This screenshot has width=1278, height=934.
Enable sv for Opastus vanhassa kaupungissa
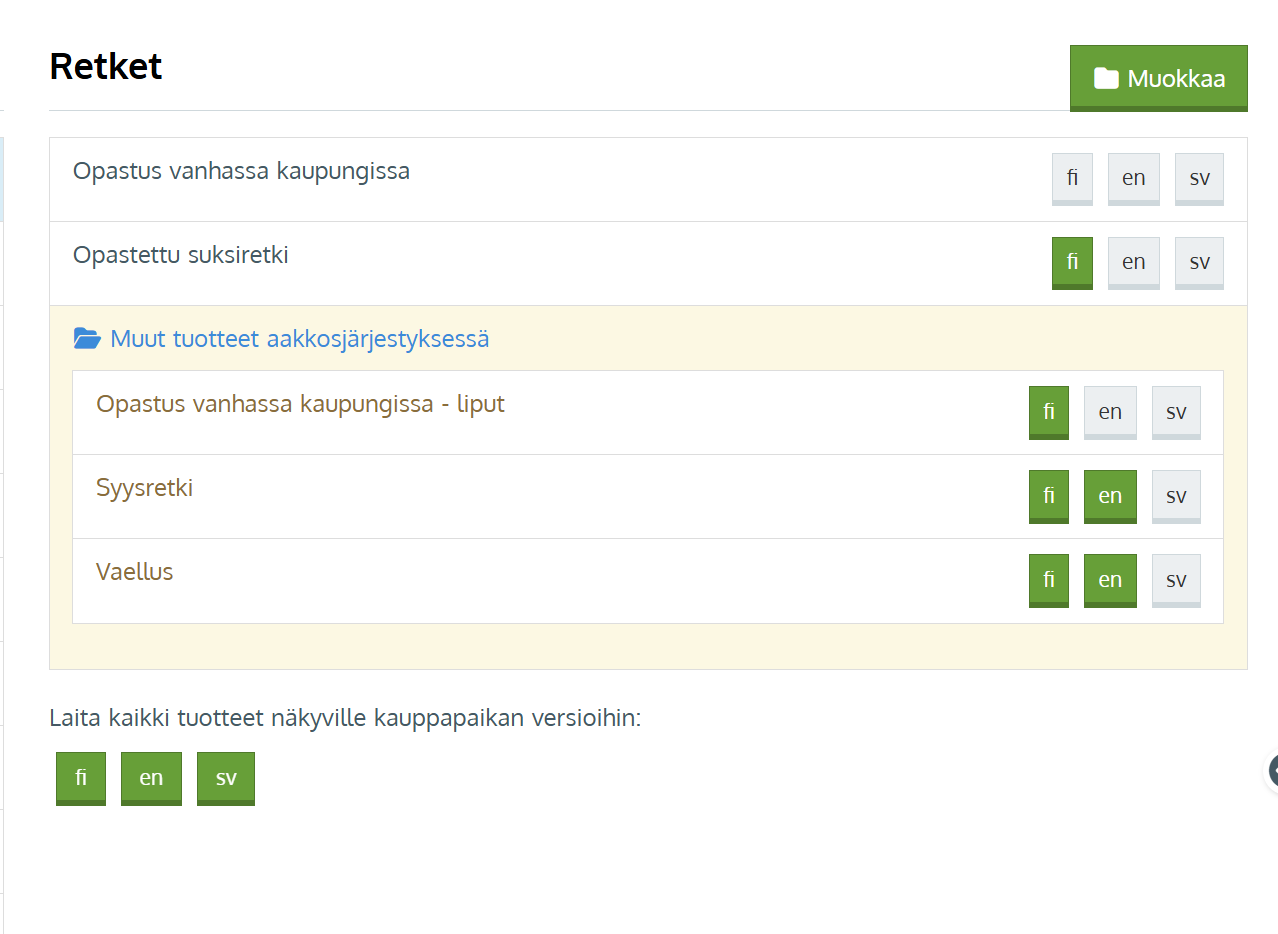pyautogui.click(x=1198, y=178)
